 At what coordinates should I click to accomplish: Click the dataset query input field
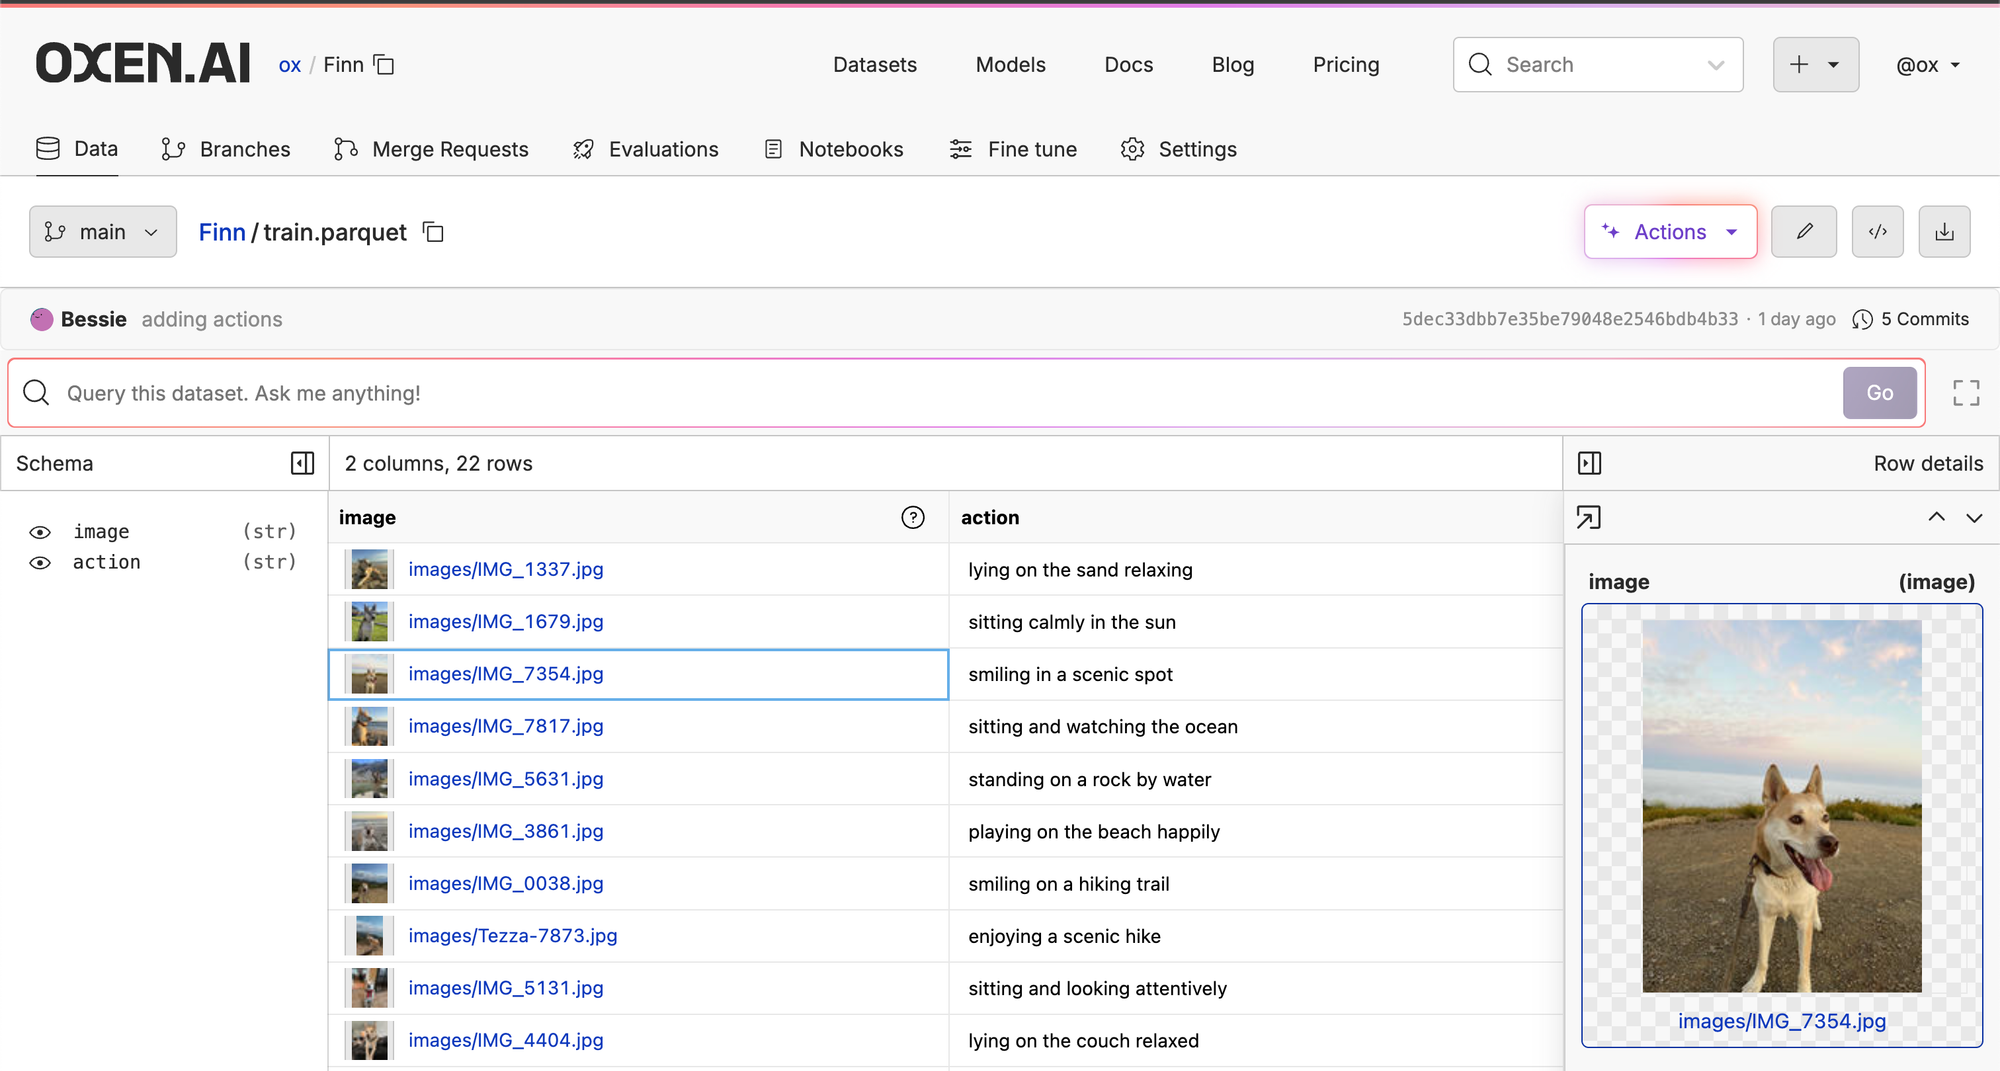click(x=925, y=393)
